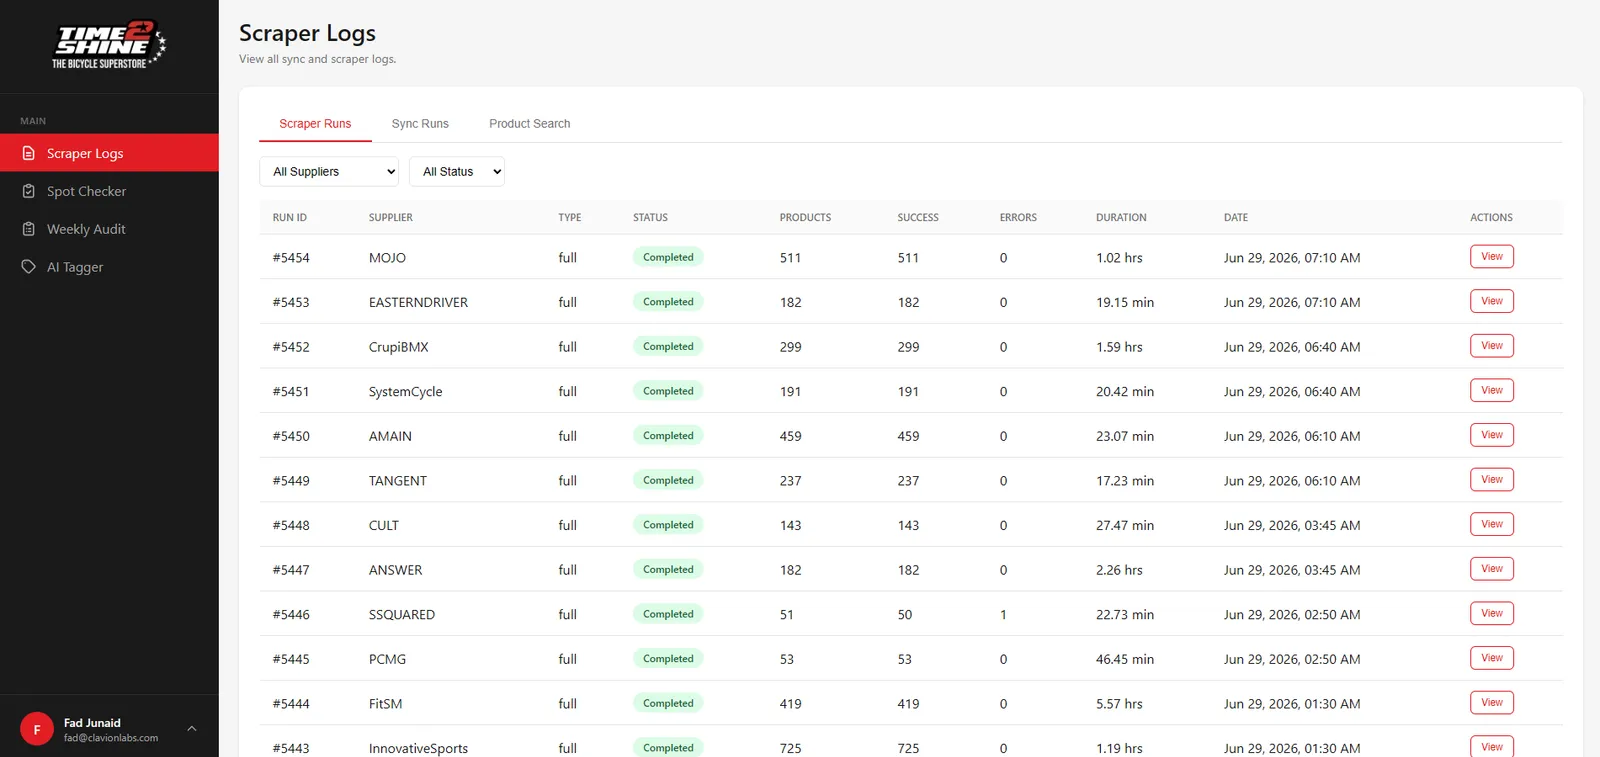1600x757 pixels.
Task: Click the 46.45 min duration for PCMG
Action: (x=1125, y=659)
